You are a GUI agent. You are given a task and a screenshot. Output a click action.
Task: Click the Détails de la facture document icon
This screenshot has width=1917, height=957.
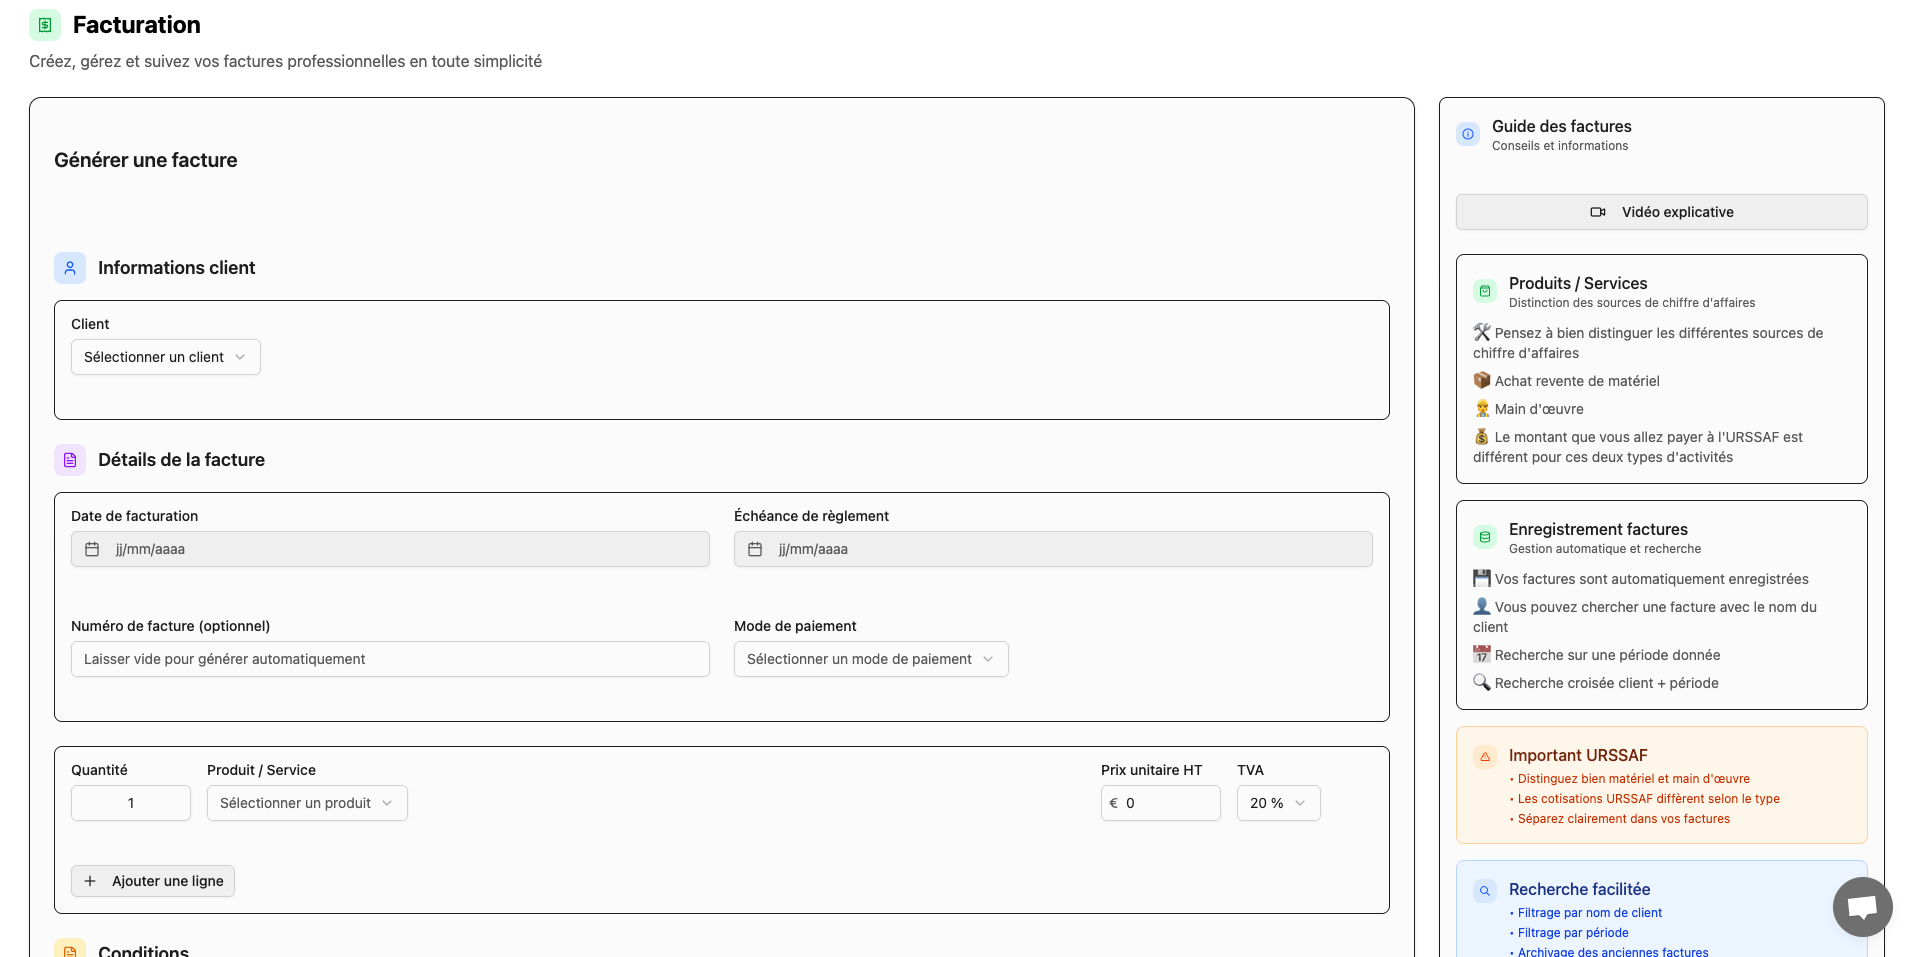point(70,460)
